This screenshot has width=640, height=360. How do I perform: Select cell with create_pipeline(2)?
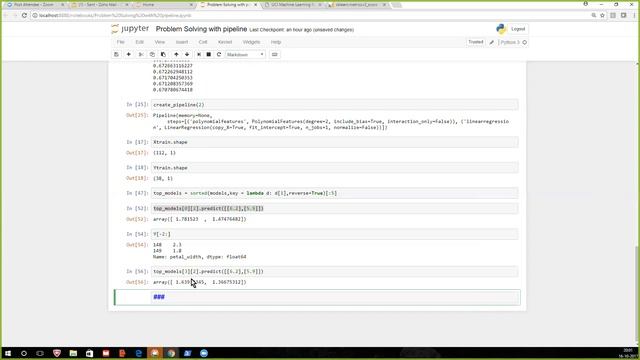tap(335, 104)
